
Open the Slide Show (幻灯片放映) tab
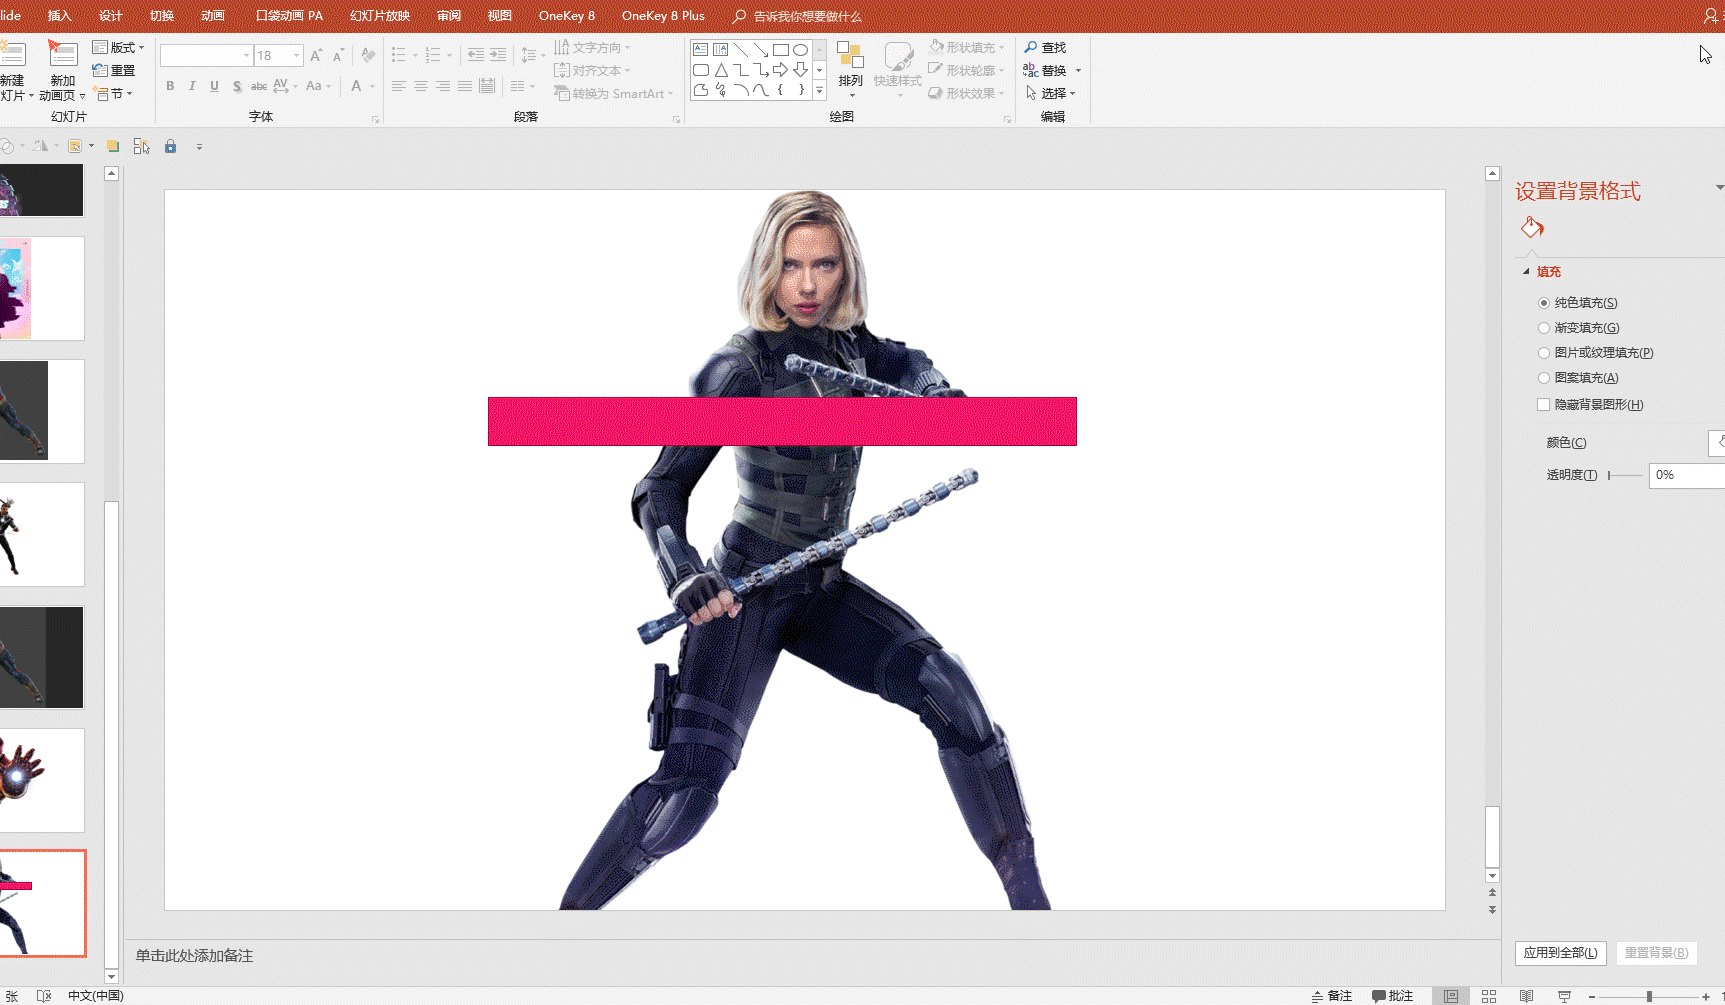[380, 16]
